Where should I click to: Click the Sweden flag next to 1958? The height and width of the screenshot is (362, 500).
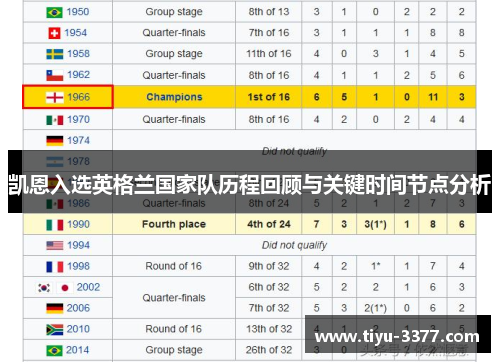[55, 54]
